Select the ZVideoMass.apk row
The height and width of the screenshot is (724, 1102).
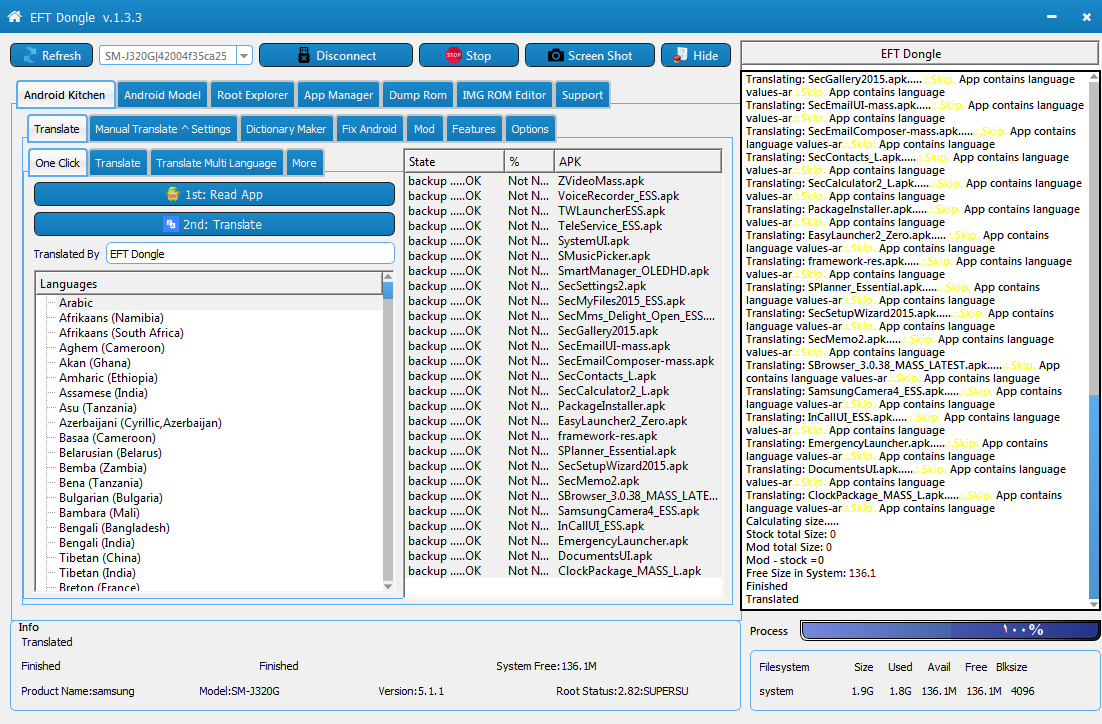click(x=564, y=181)
